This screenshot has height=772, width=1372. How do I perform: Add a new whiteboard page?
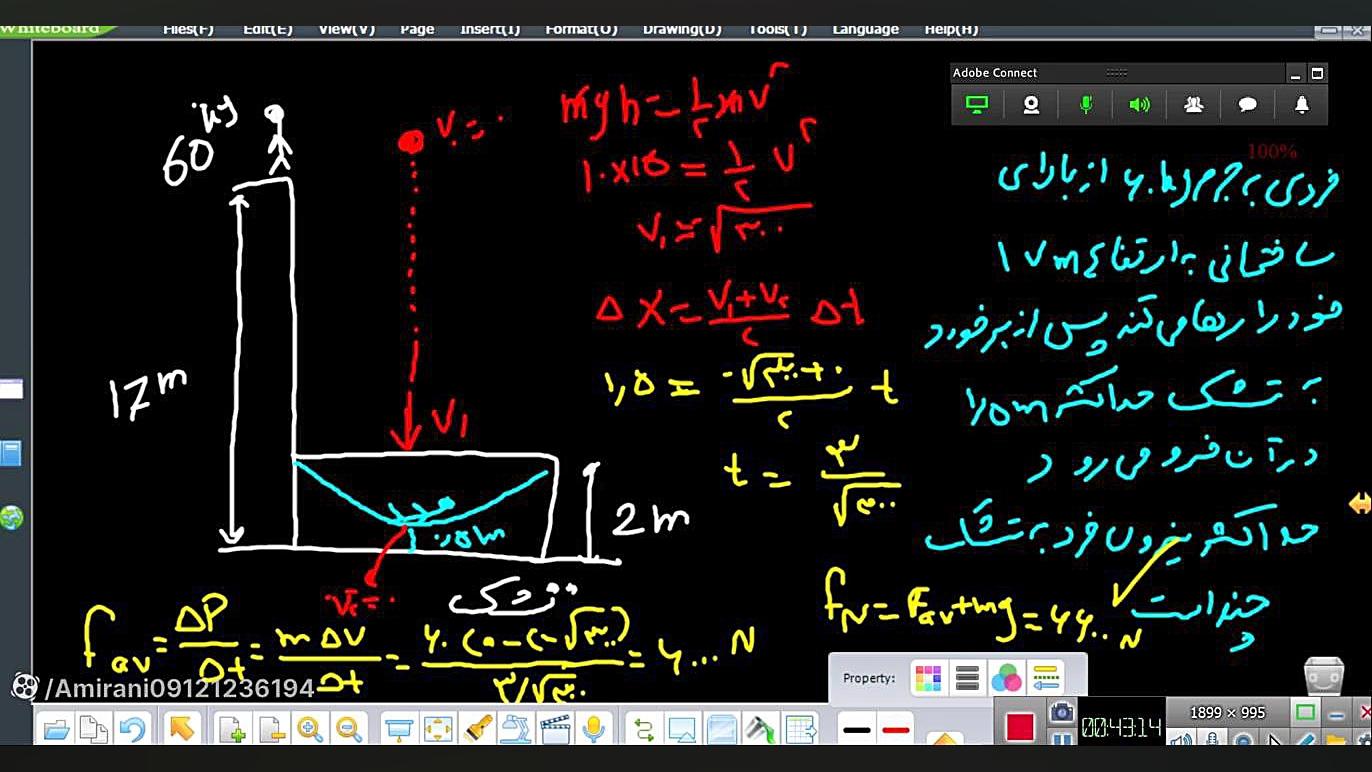click(x=231, y=730)
